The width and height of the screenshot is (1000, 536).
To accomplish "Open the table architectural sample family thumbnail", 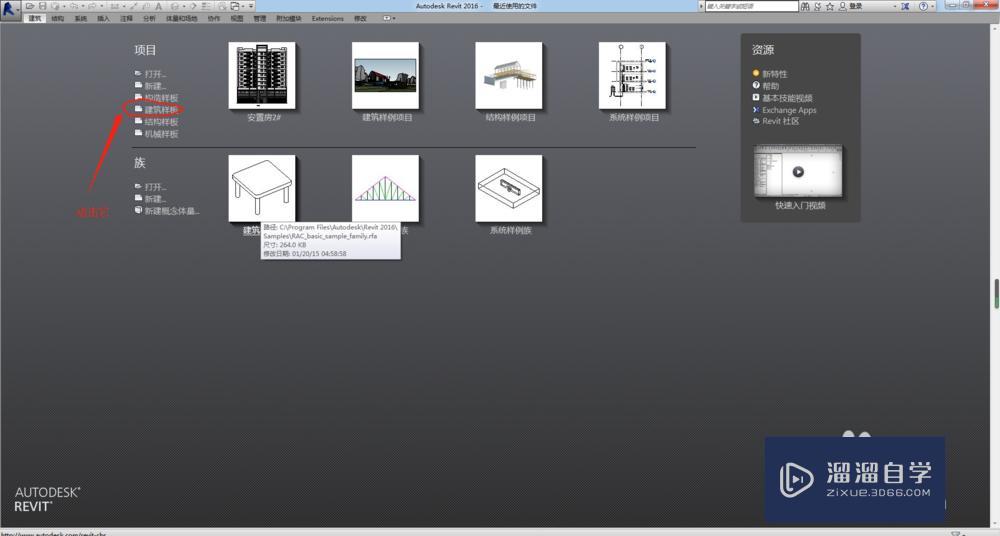I will 262,188.
